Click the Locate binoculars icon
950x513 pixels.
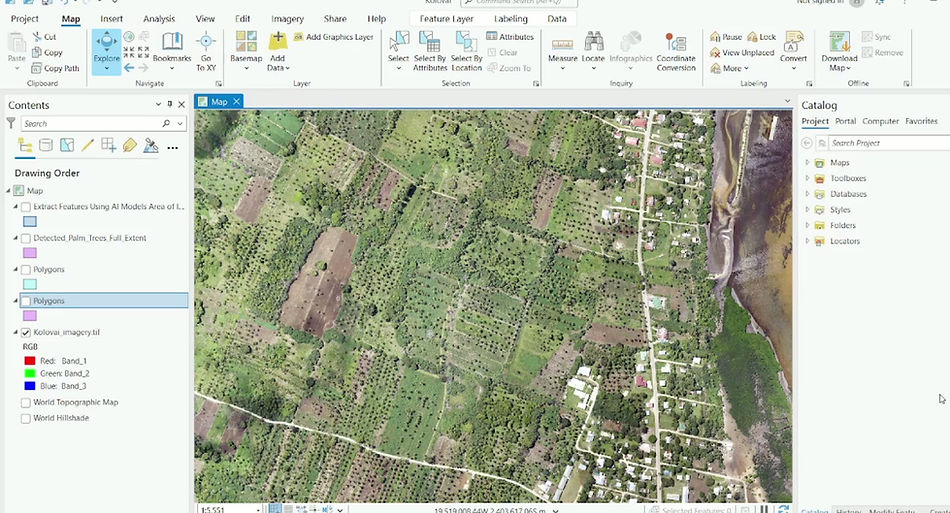(593, 41)
